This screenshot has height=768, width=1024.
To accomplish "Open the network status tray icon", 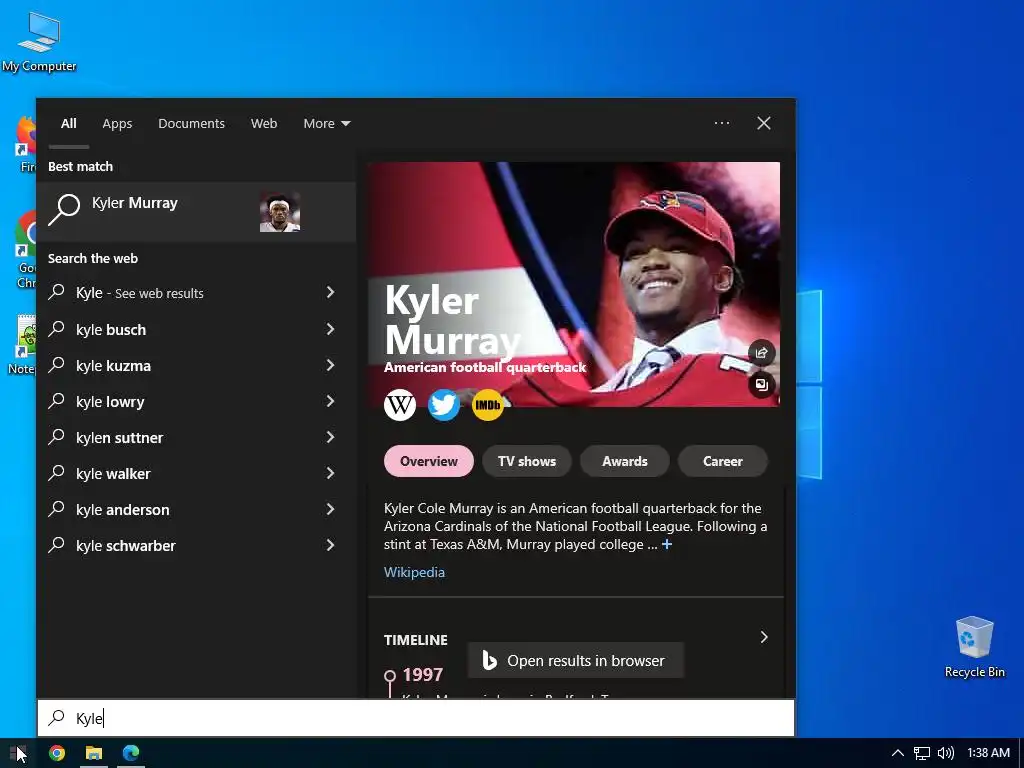I will click(x=921, y=753).
